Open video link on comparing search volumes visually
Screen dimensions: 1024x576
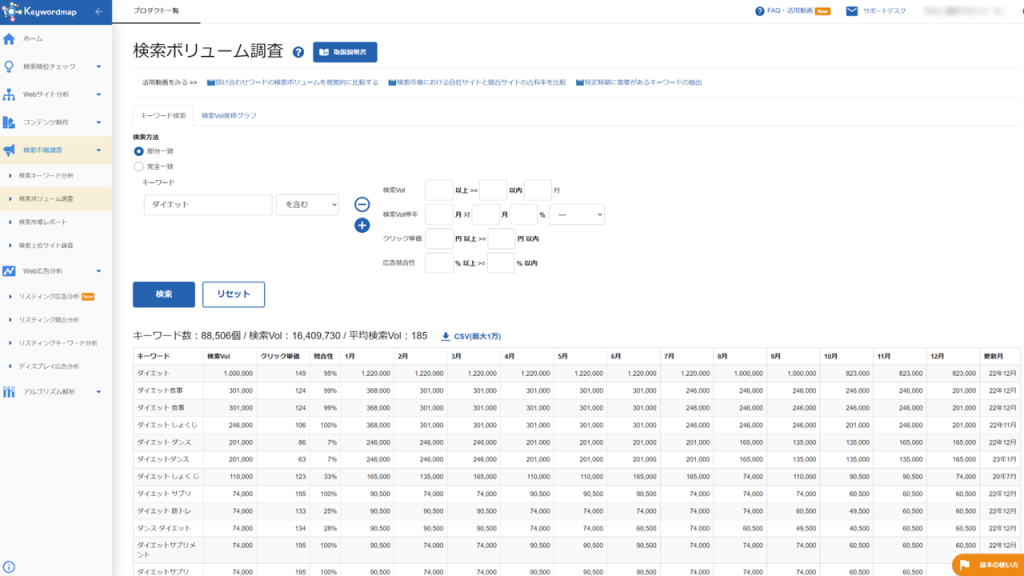pyautogui.click(x=293, y=82)
